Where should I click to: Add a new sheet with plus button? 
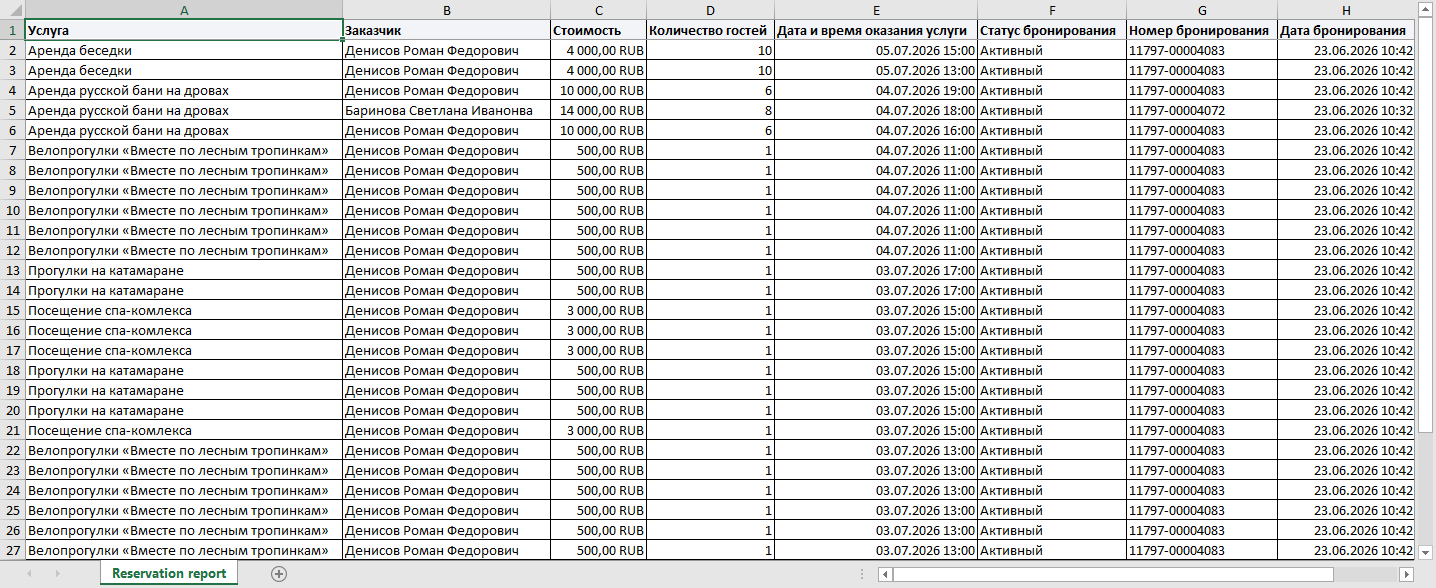point(279,574)
